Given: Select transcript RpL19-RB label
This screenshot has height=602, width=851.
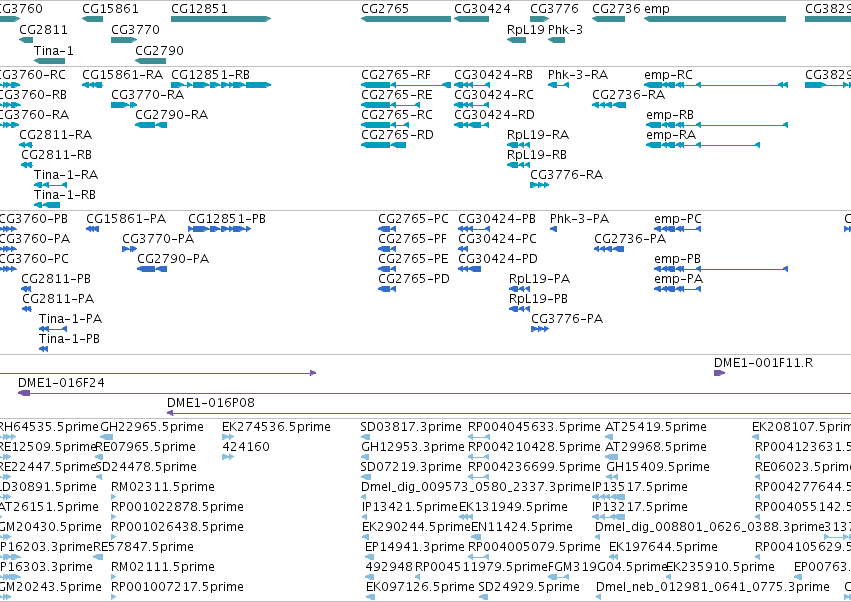Looking at the screenshot, I should [x=537, y=155].
